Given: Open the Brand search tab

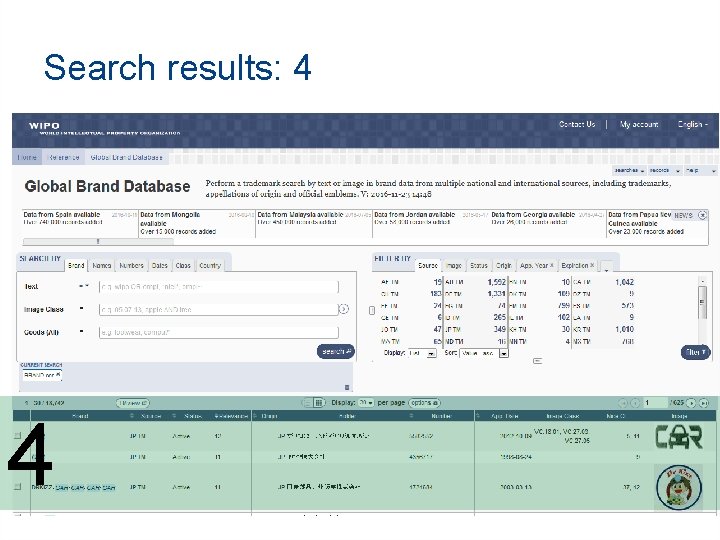Looking at the screenshot, I should tap(76, 265).
